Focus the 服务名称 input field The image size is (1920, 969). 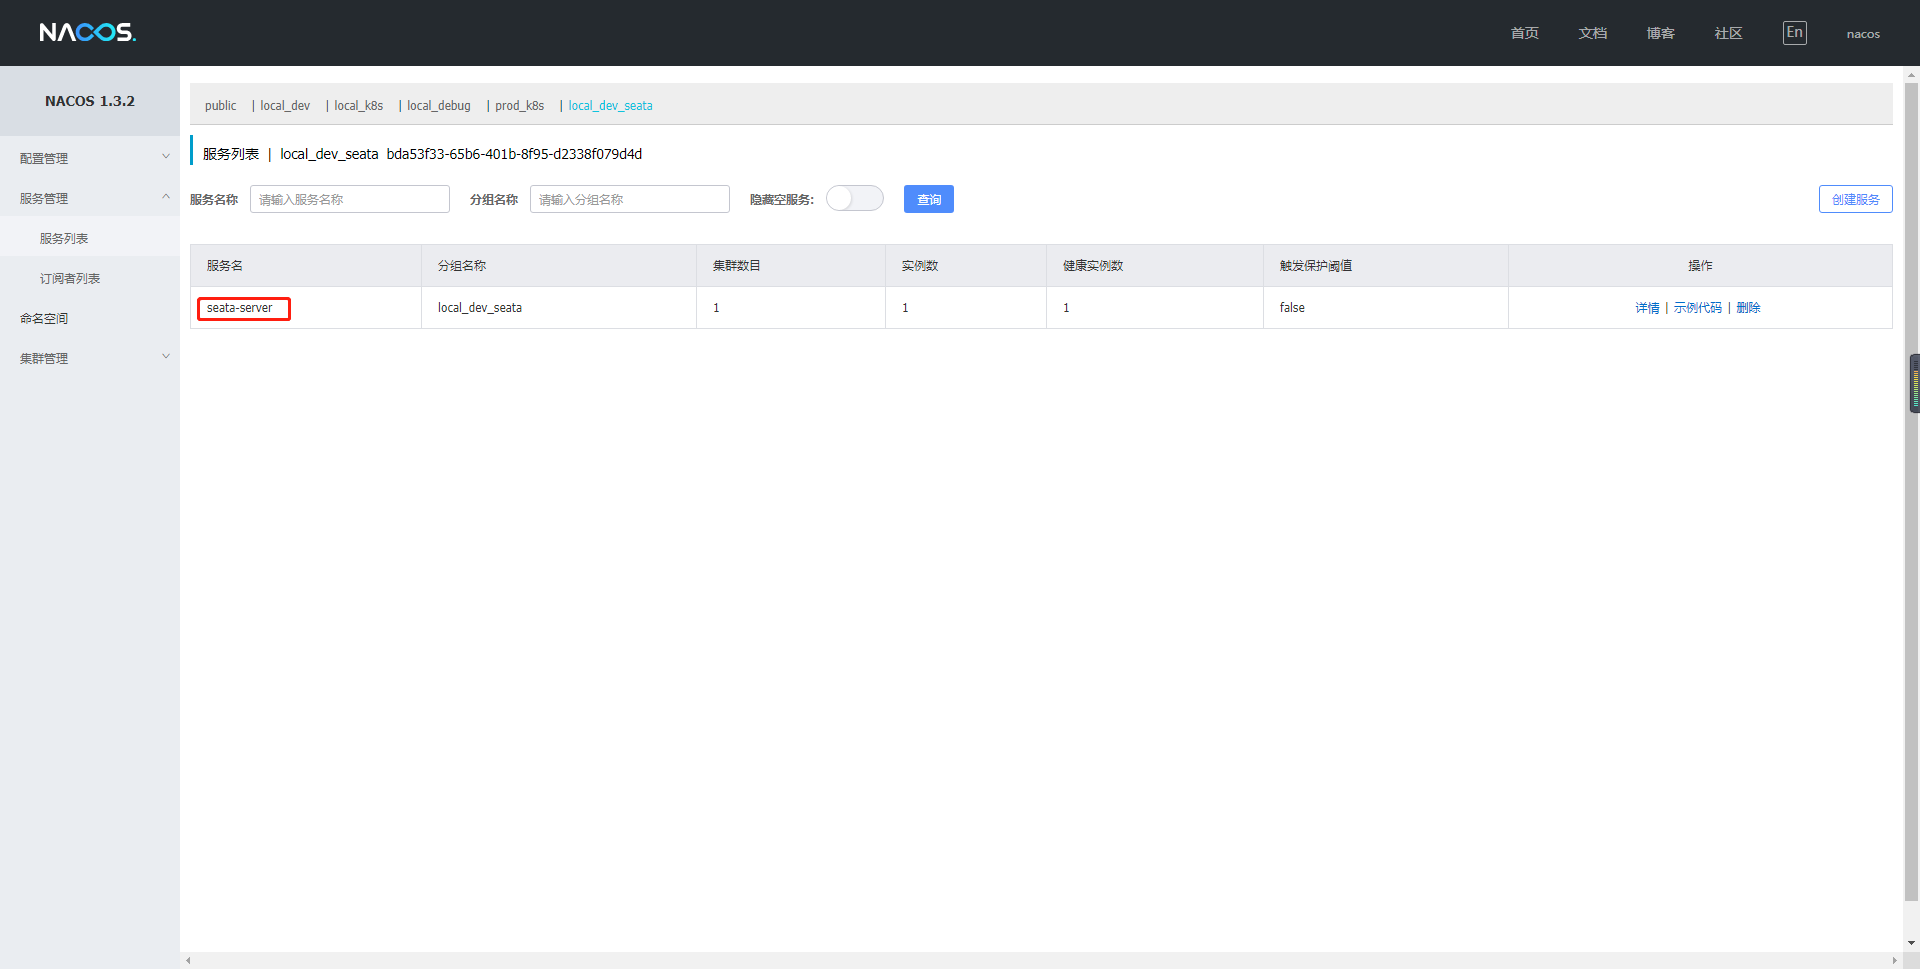(x=350, y=199)
